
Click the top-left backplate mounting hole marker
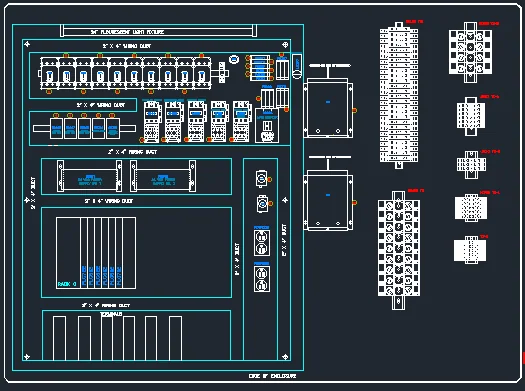(27, 44)
